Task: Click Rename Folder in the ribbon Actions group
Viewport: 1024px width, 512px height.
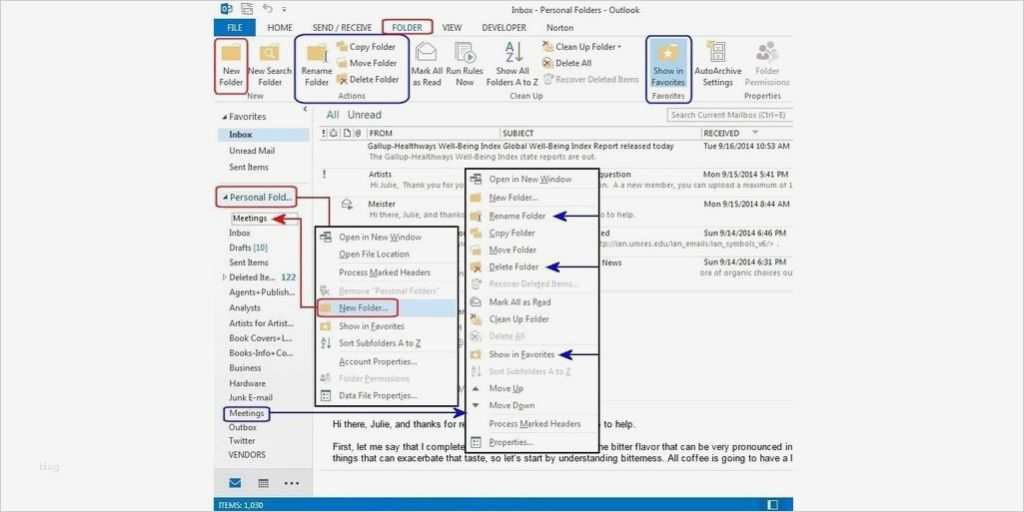Action: 317,66
